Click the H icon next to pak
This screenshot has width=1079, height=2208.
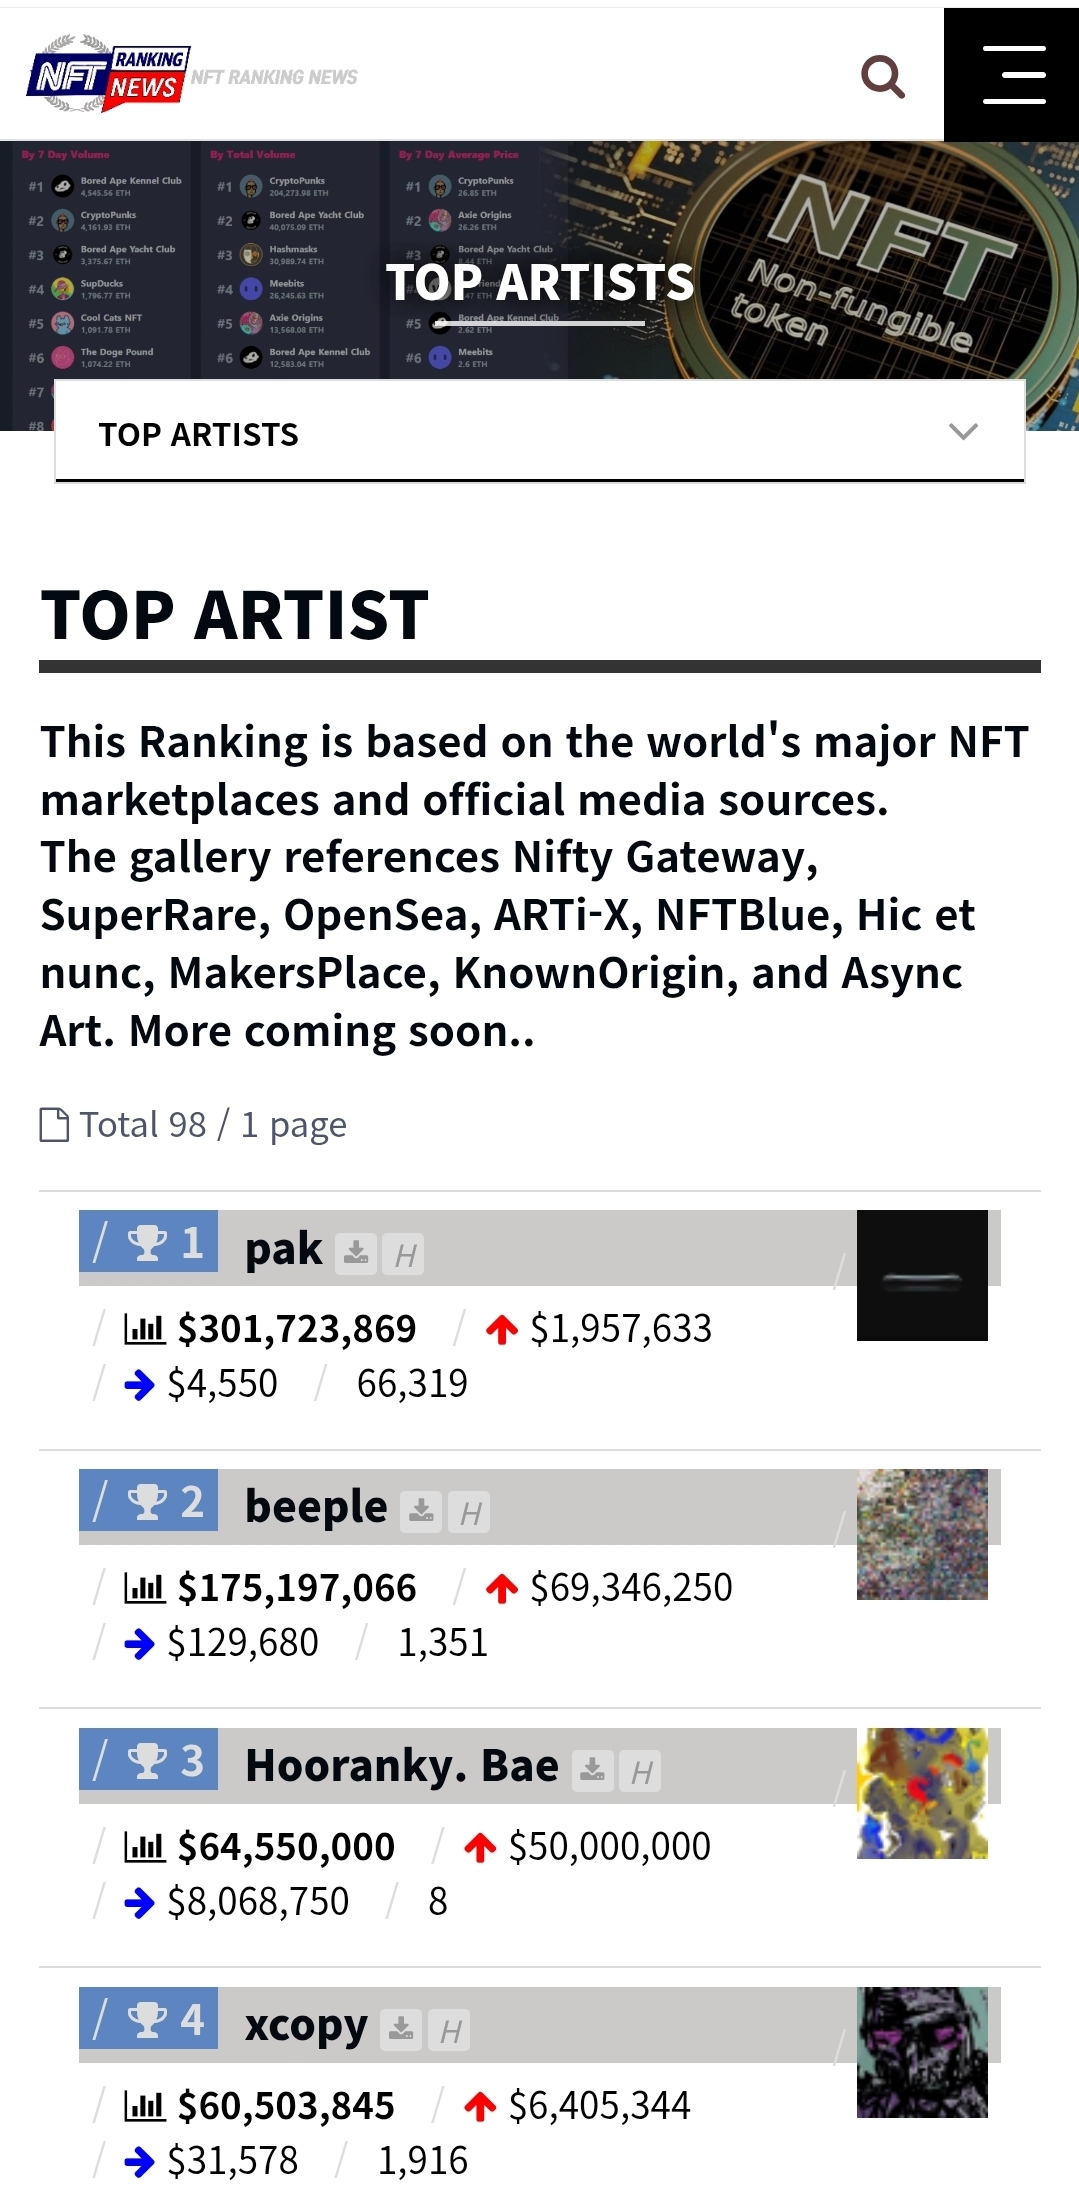click(x=404, y=1254)
